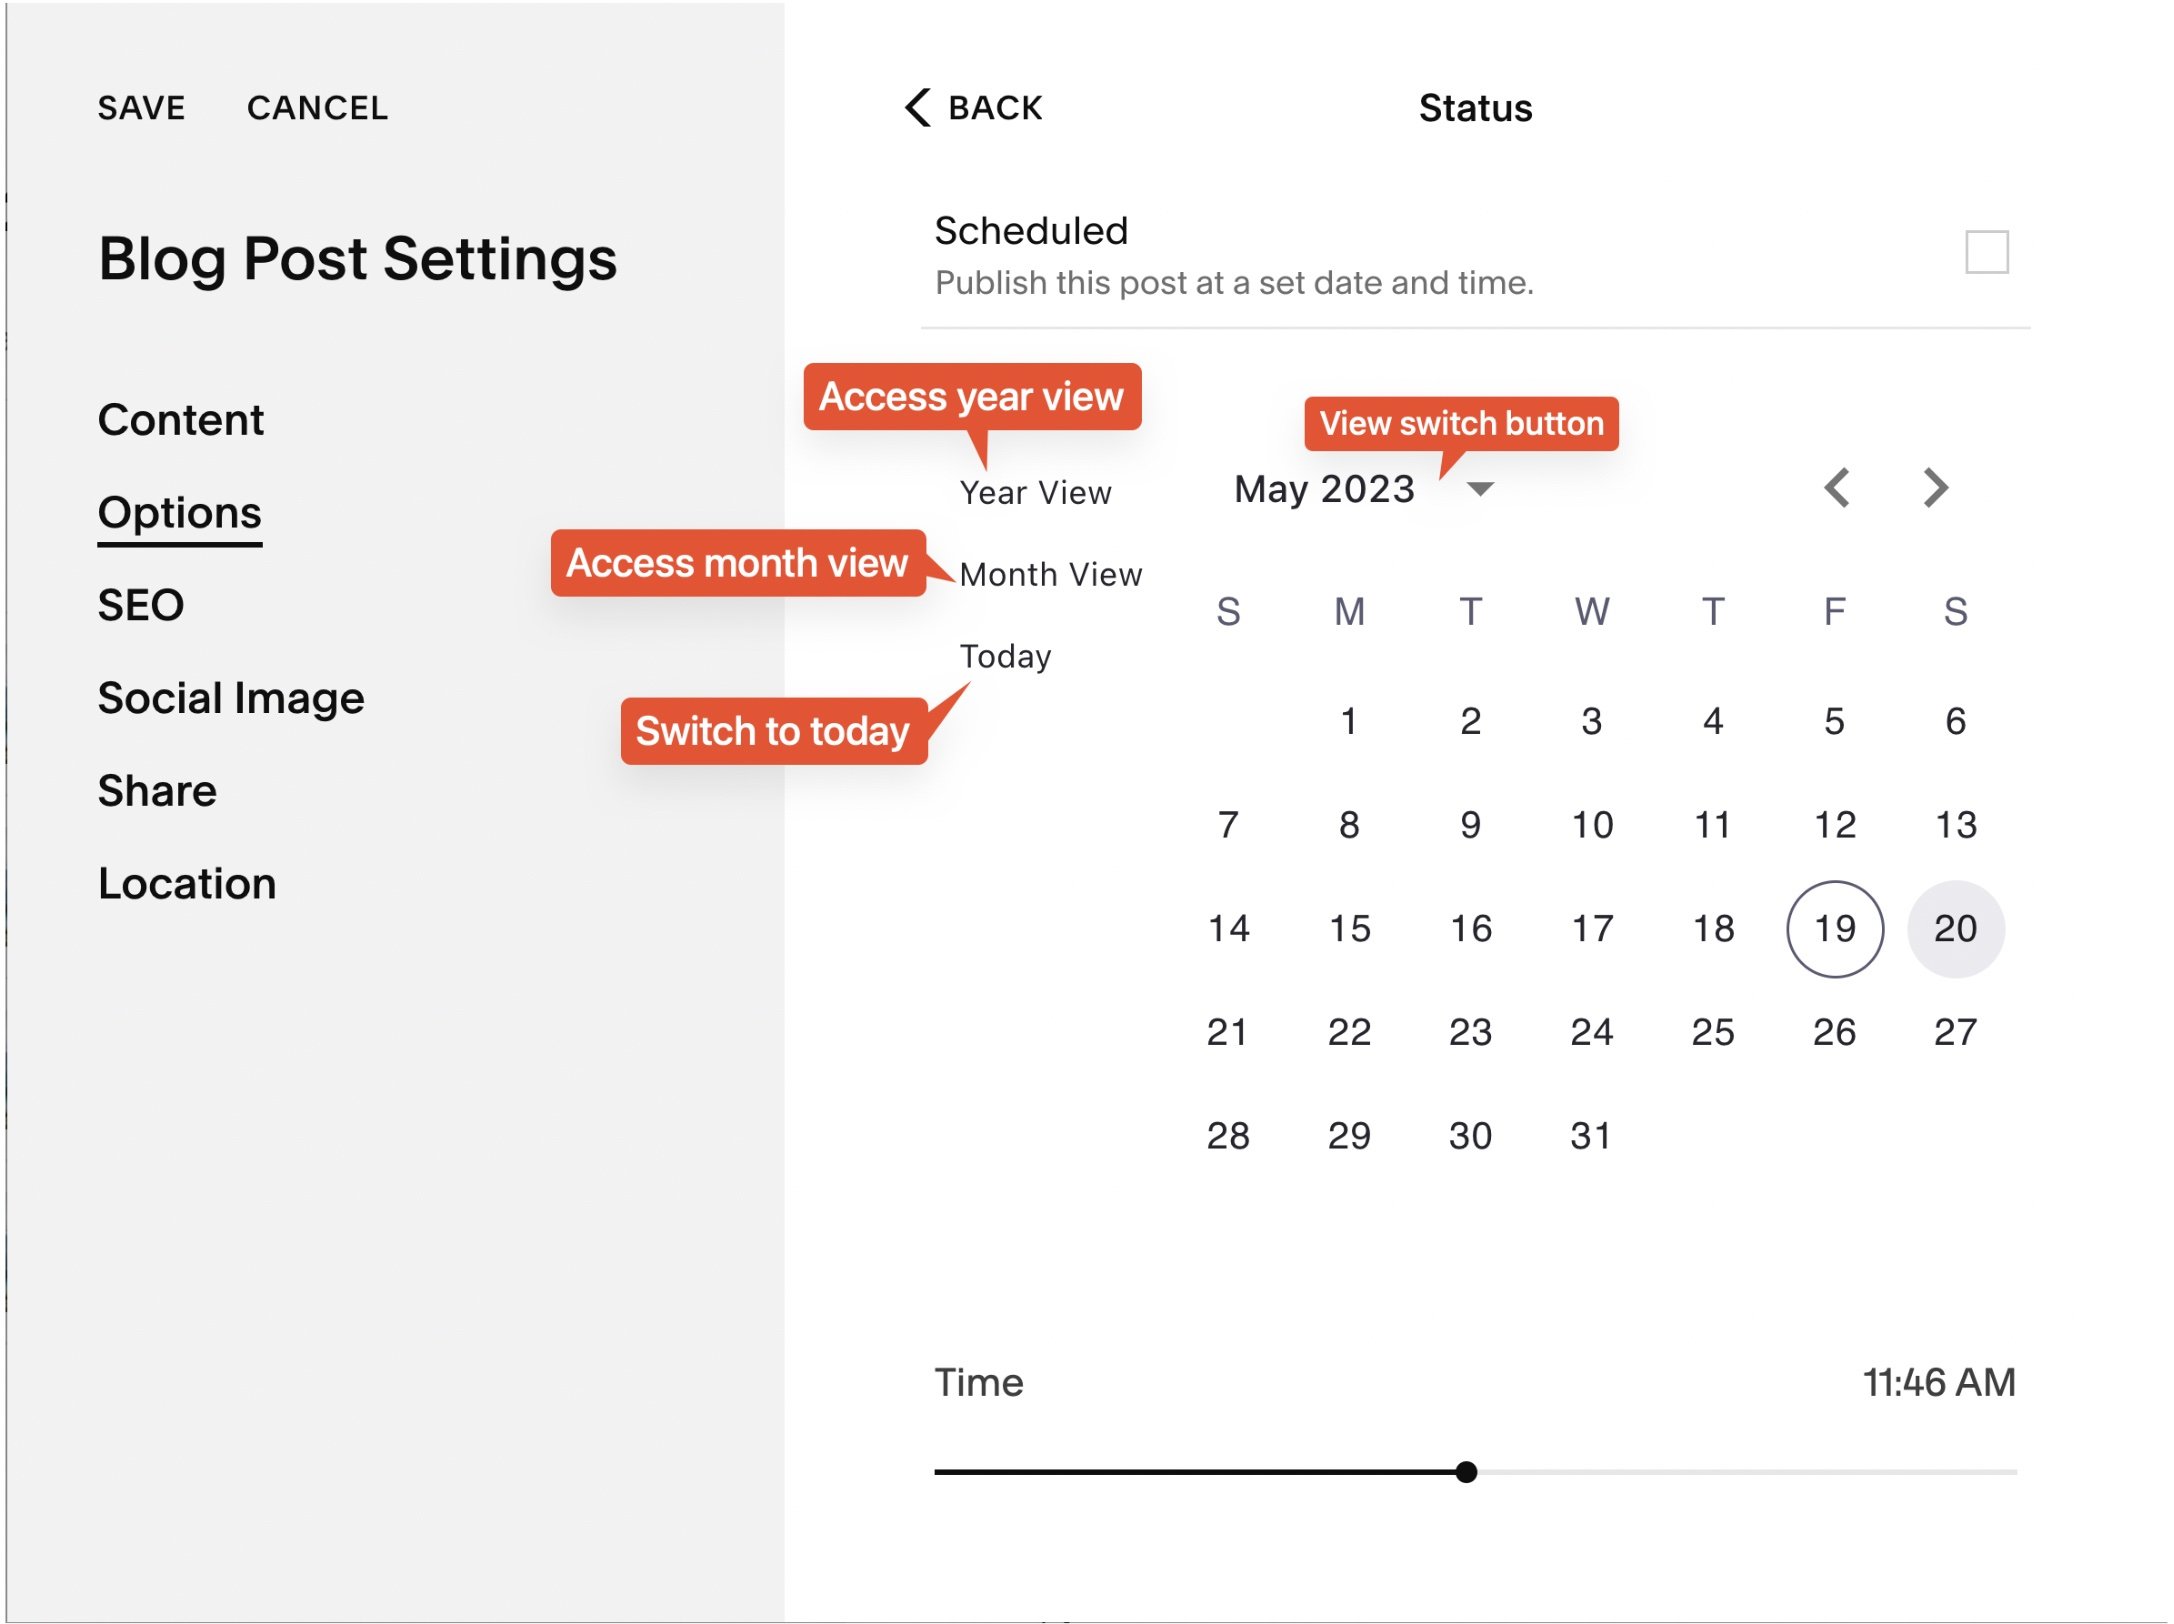
Task: Click the Status panel heading
Action: [1475, 108]
